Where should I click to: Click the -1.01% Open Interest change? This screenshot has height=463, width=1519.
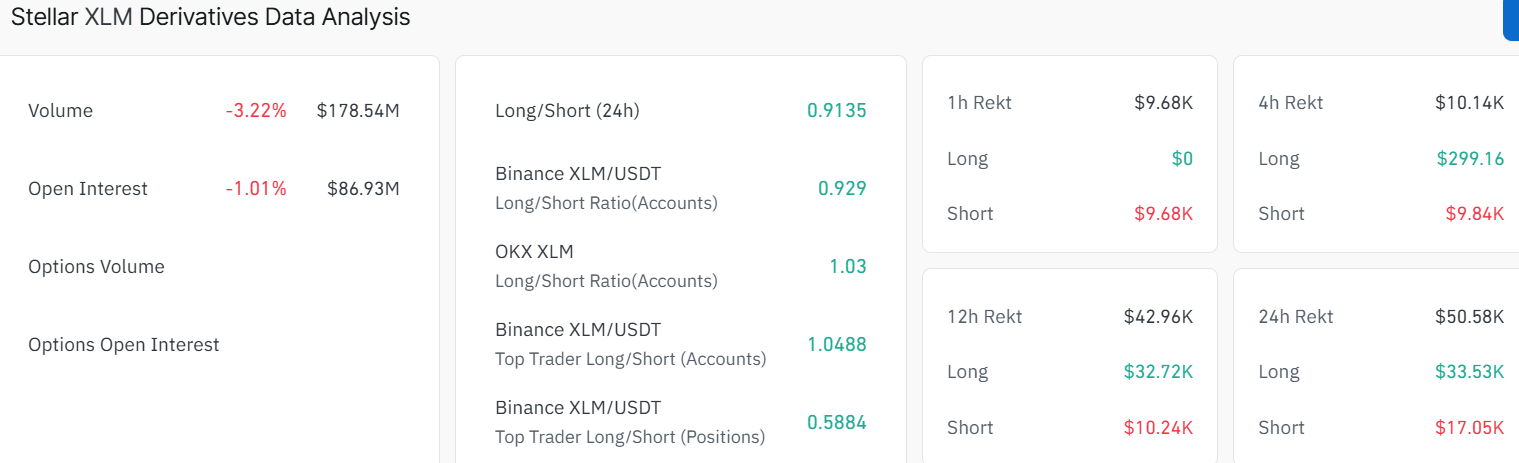256,189
